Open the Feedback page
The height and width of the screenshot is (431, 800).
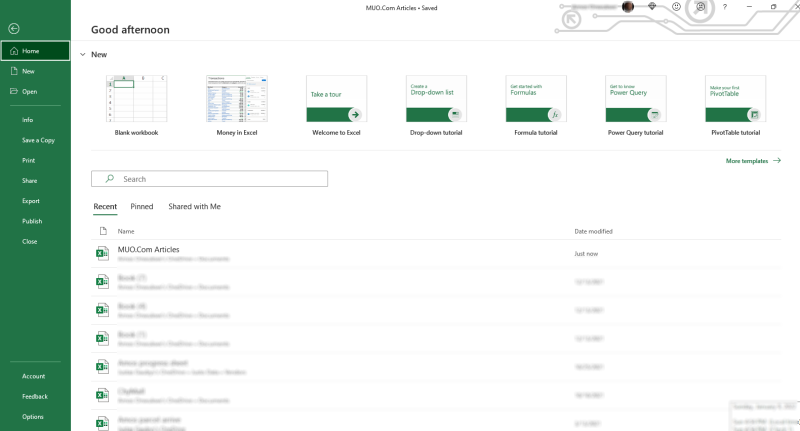(x=35, y=397)
